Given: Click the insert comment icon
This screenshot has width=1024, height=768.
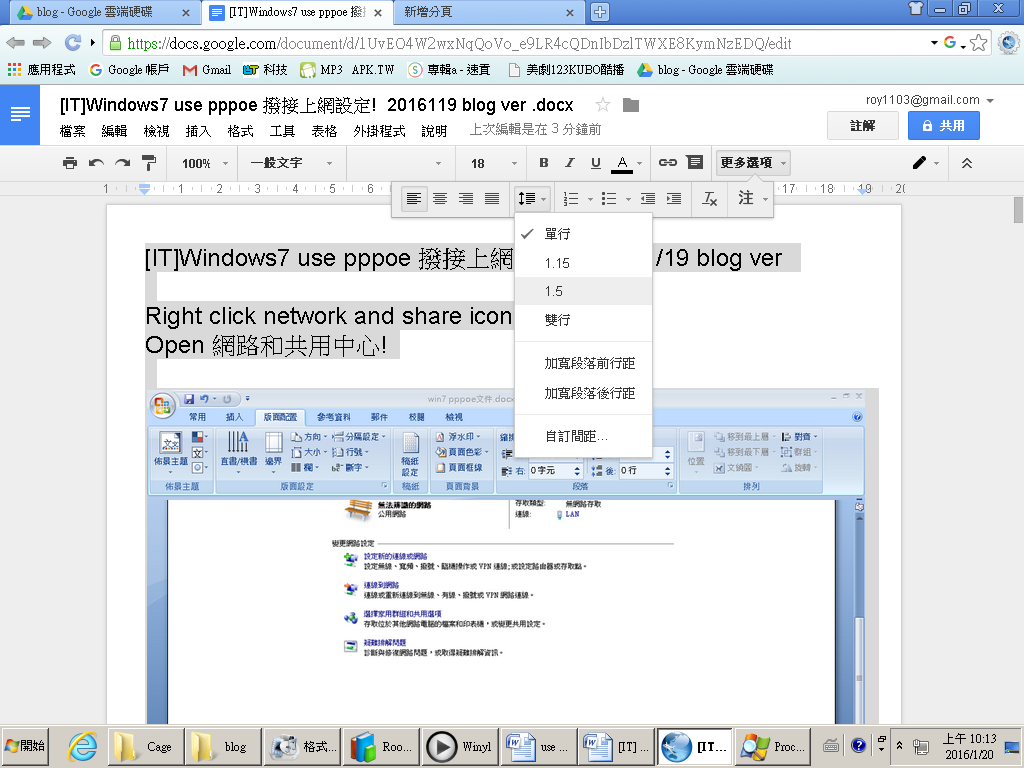Looking at the screenshot, I should point(695,163).
